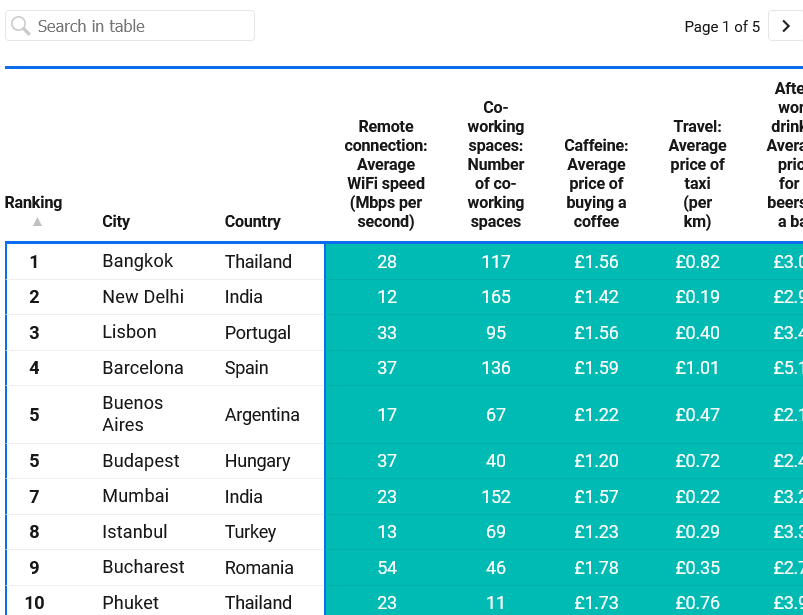Select Istanbul coffee price £1.23
803x615 pixels.
tap(596, 532)
